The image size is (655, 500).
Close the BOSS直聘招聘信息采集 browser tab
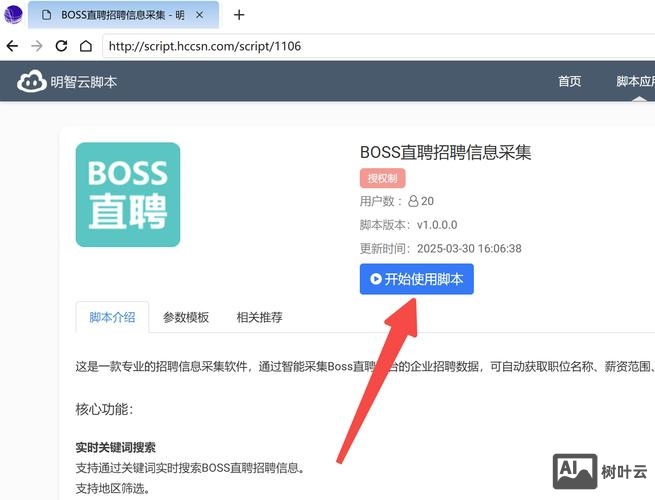(200, 15)
